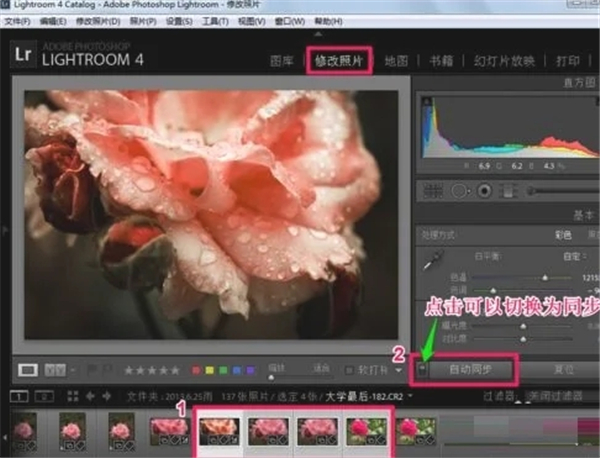Set rating to five stars

(x=175, y=370)
